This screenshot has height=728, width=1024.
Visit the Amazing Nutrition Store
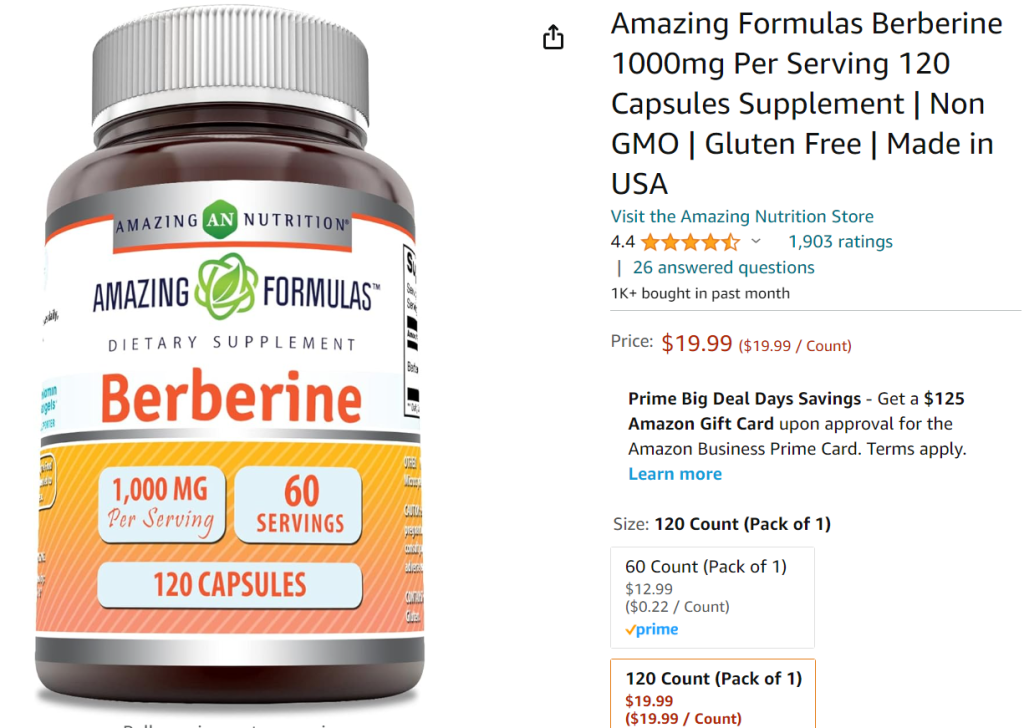[742, 216]
